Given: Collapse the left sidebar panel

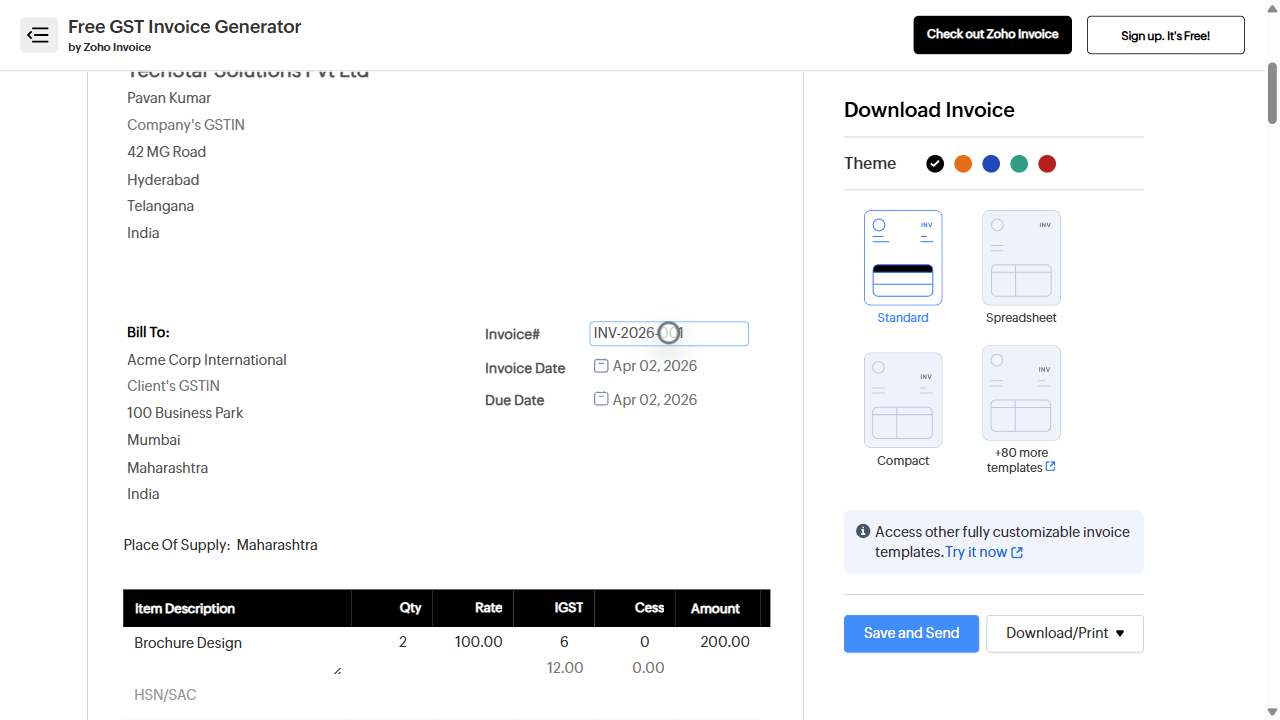Looking at the screenshot, I should tap(38, 34).
